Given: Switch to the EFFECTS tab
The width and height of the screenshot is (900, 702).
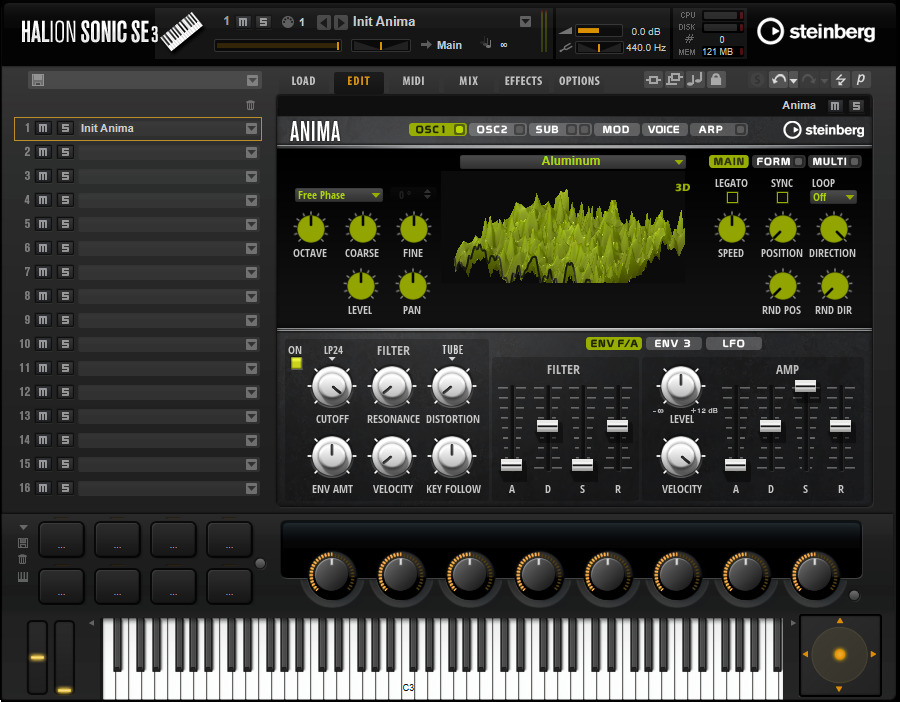Looking at the screenshot, I should pyautogui.click(x=523, y=81).
